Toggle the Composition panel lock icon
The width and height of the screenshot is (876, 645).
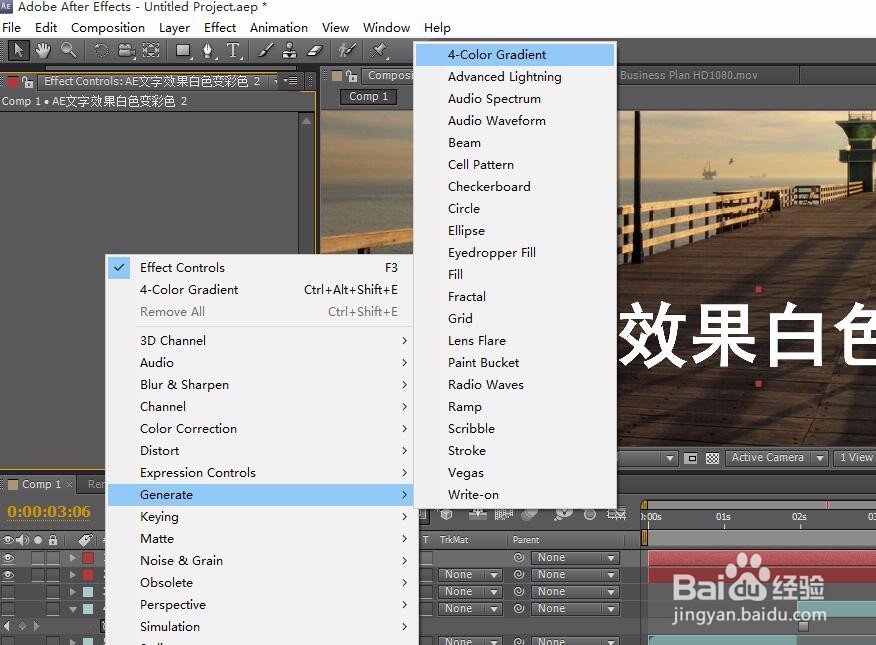tap(351, 75)
